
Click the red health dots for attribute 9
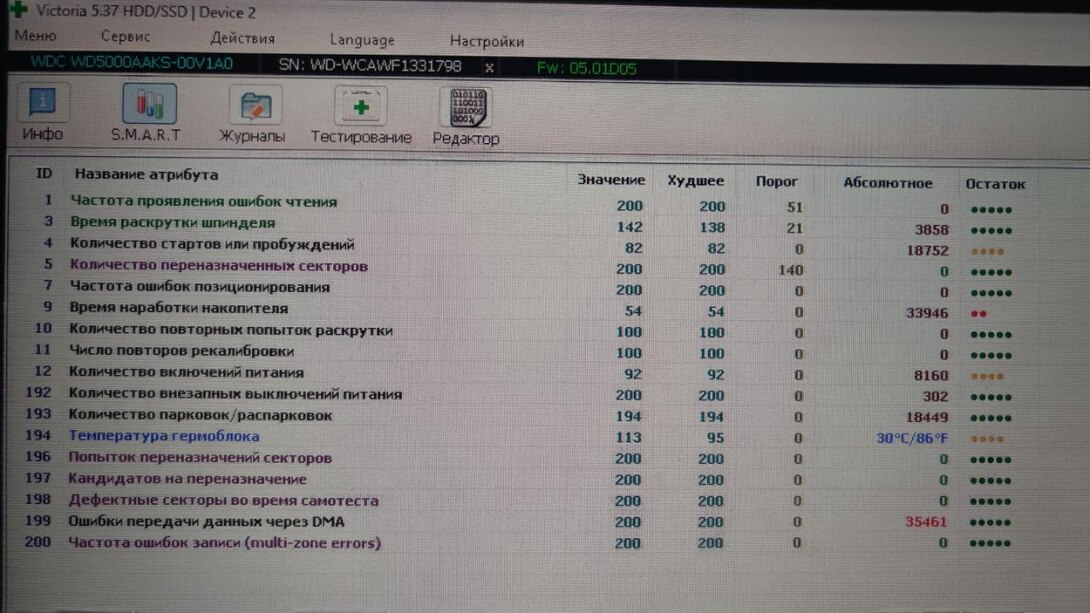coord(977,313)
